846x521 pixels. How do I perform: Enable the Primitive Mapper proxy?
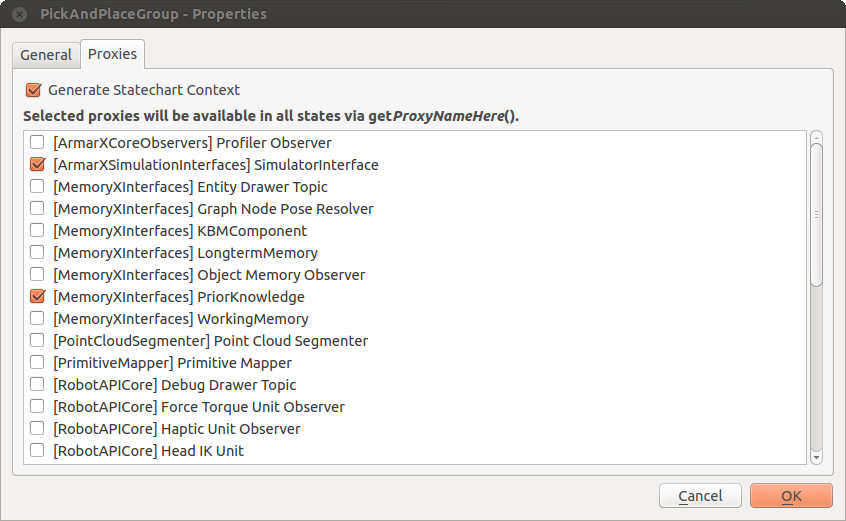pyautogui.click(x=37, y=362)
